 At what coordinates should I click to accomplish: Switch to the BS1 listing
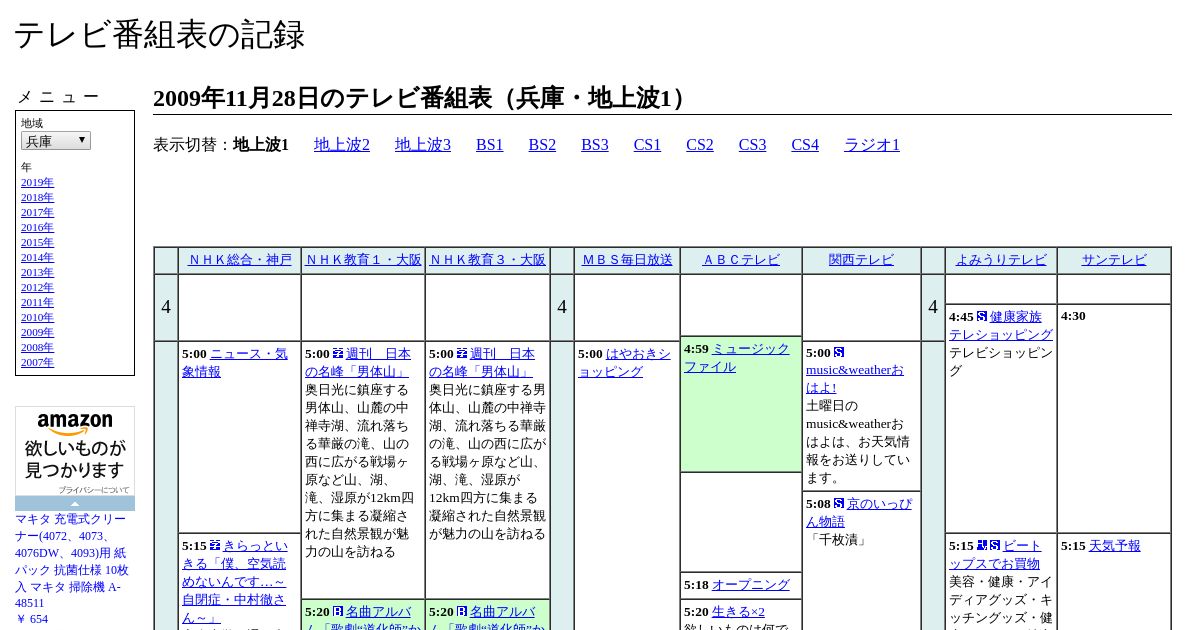coord(490,145)
